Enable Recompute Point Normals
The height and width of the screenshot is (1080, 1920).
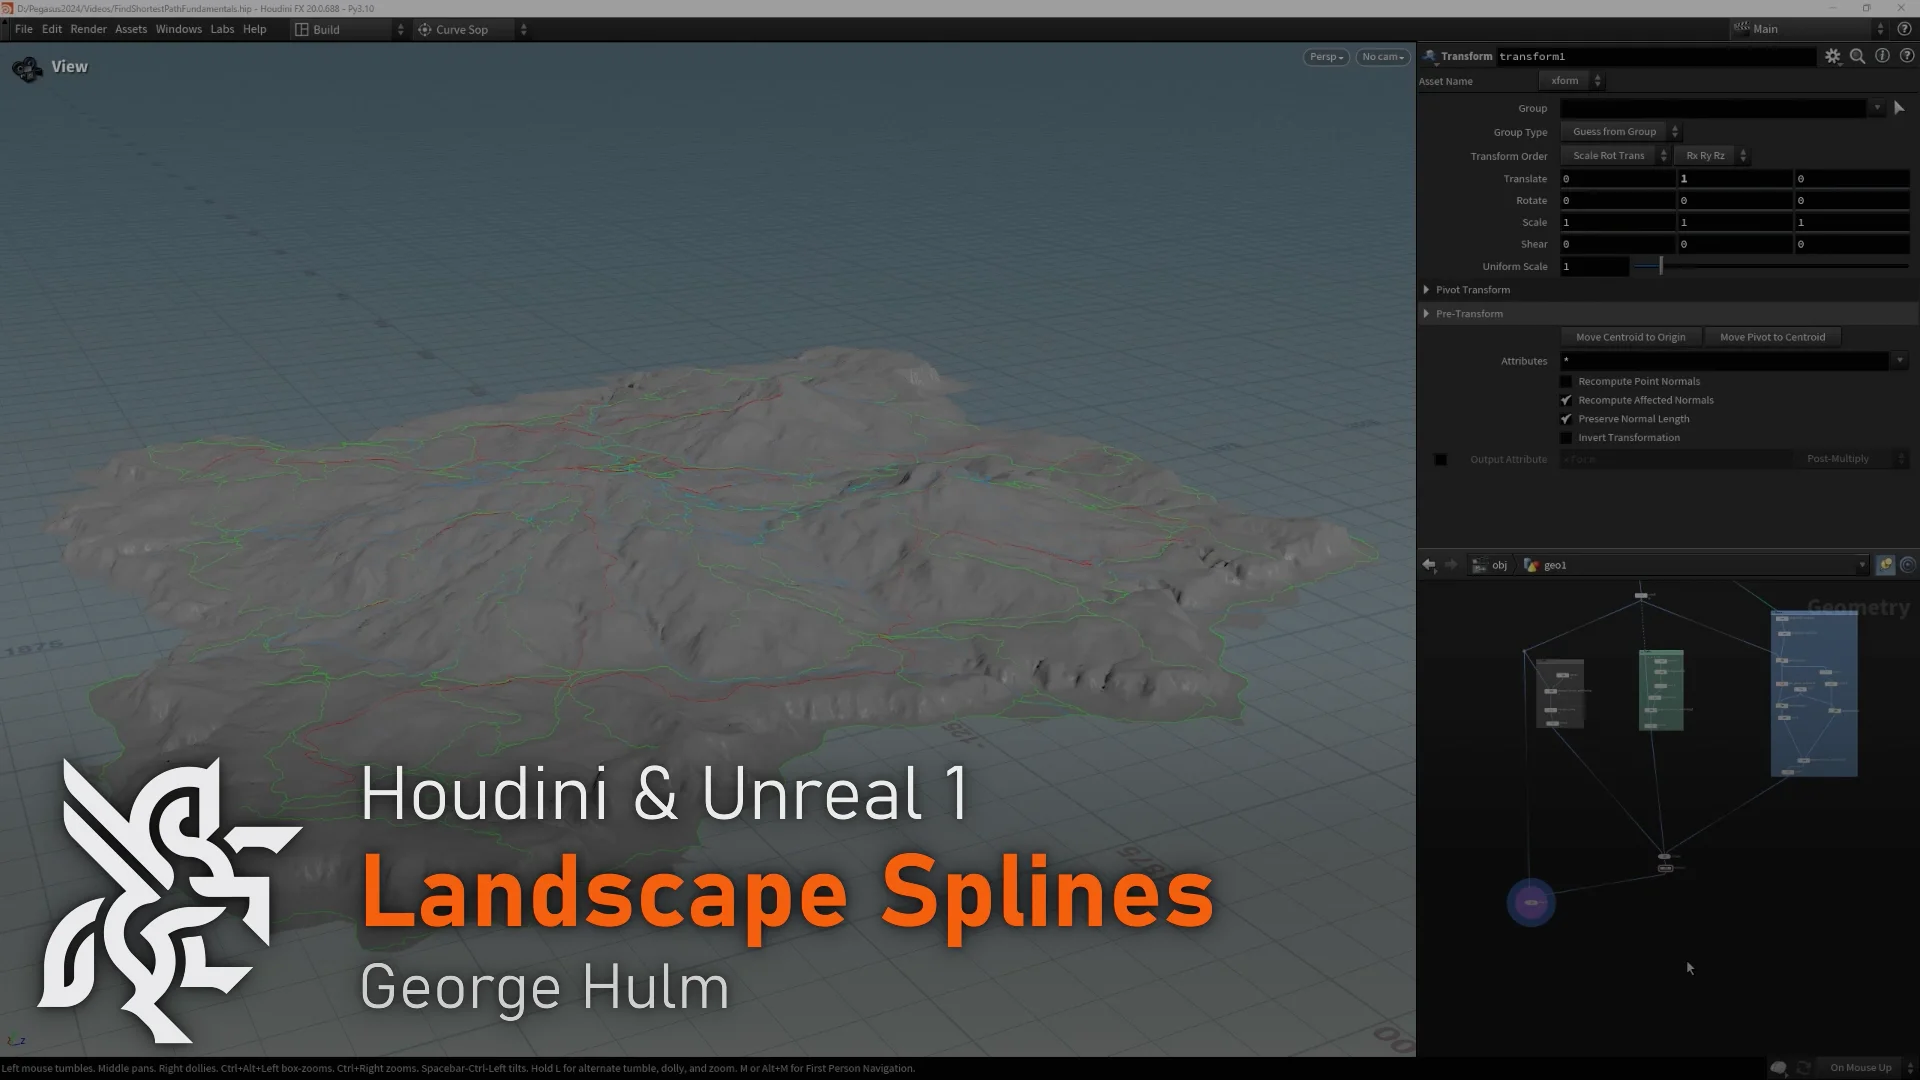tap(1566, 381)
